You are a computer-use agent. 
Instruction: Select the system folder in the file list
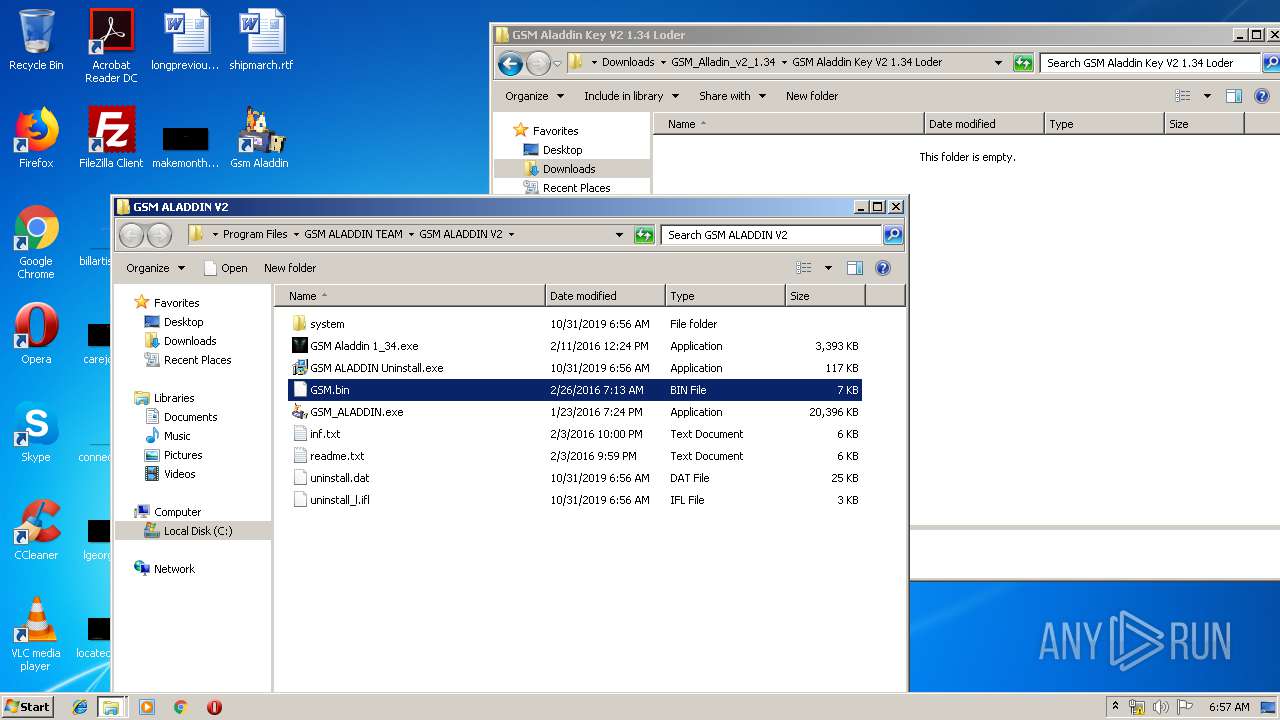(327, 324)
